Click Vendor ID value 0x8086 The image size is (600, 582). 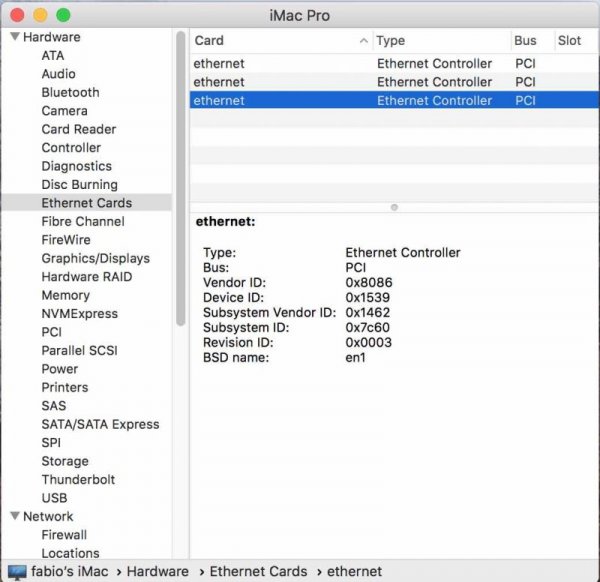tap(369, 283)
